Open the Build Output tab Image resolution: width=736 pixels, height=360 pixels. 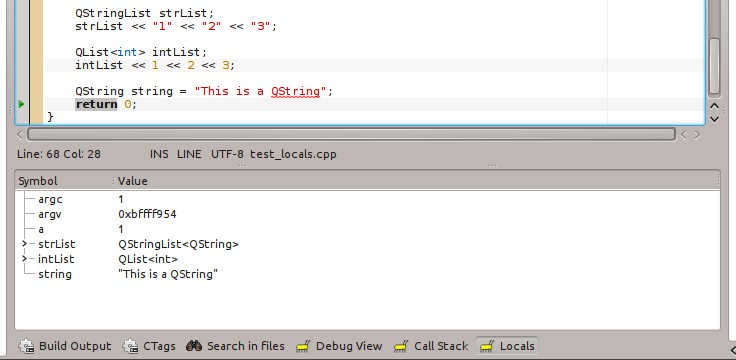click(x=65, y=346)
